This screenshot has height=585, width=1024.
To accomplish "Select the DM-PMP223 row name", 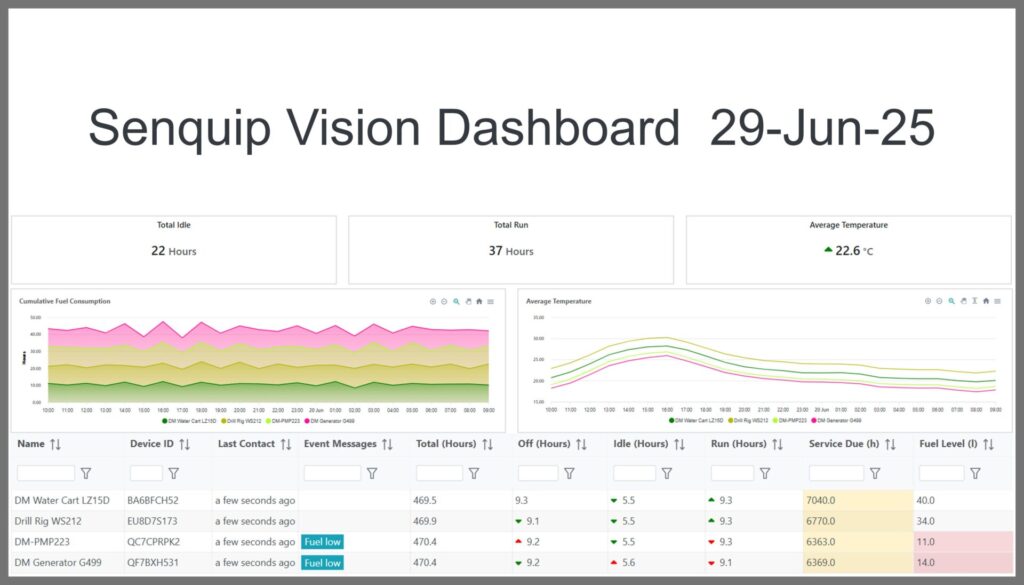I will point(42,542).
